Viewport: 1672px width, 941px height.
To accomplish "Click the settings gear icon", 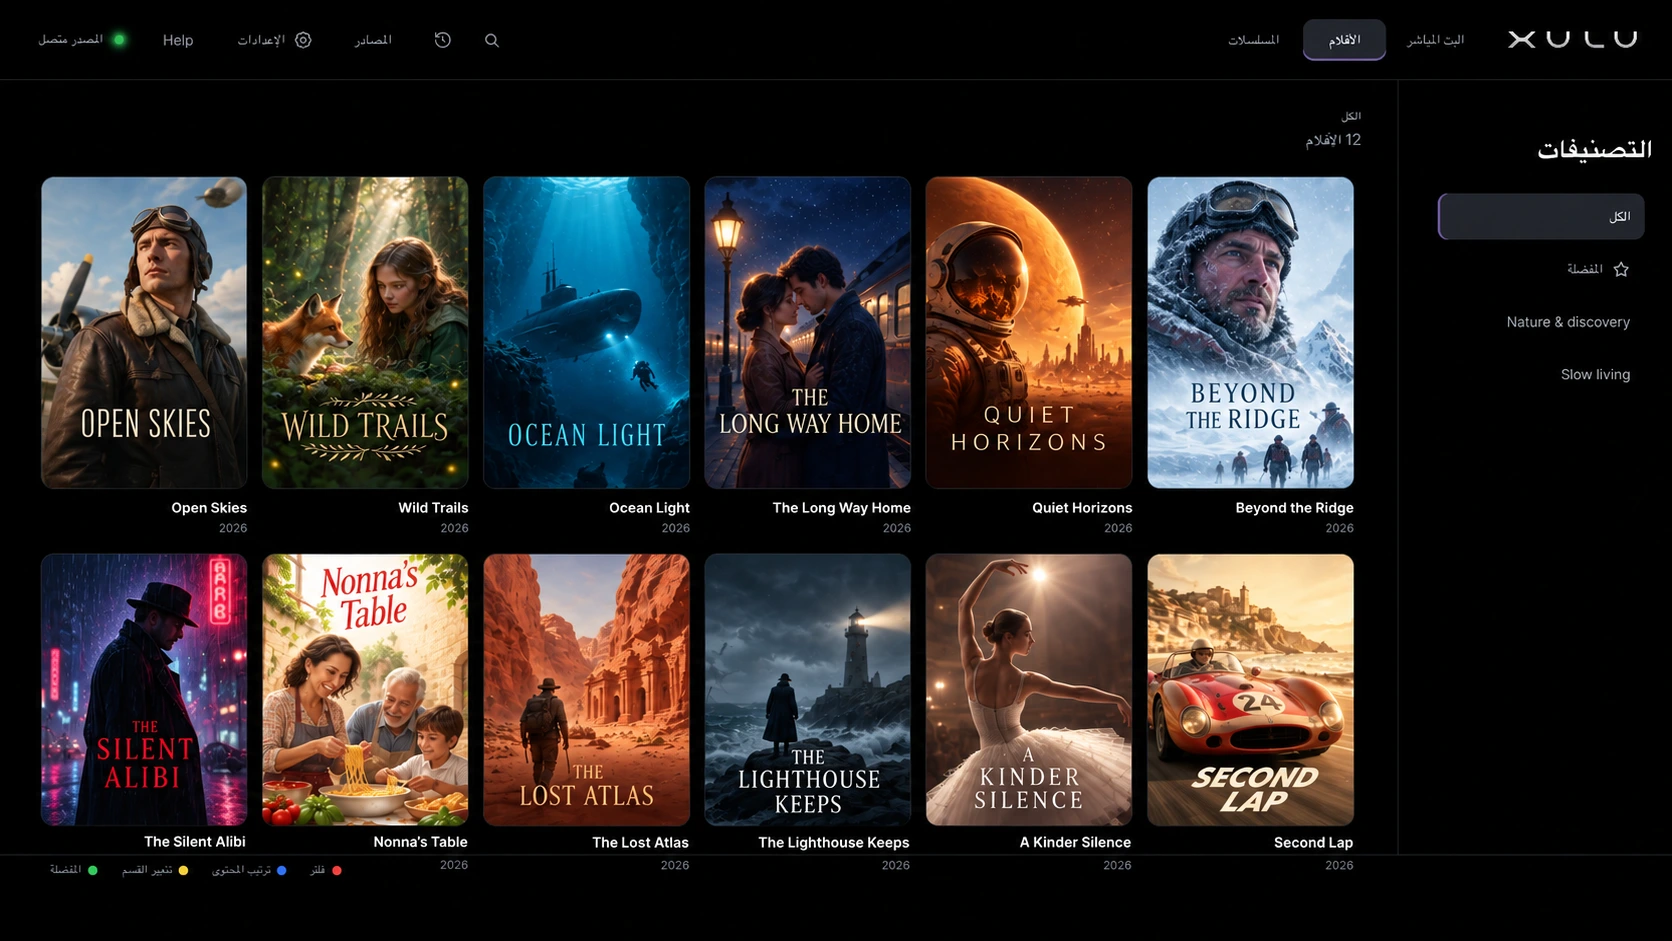I will click(303, 40).
